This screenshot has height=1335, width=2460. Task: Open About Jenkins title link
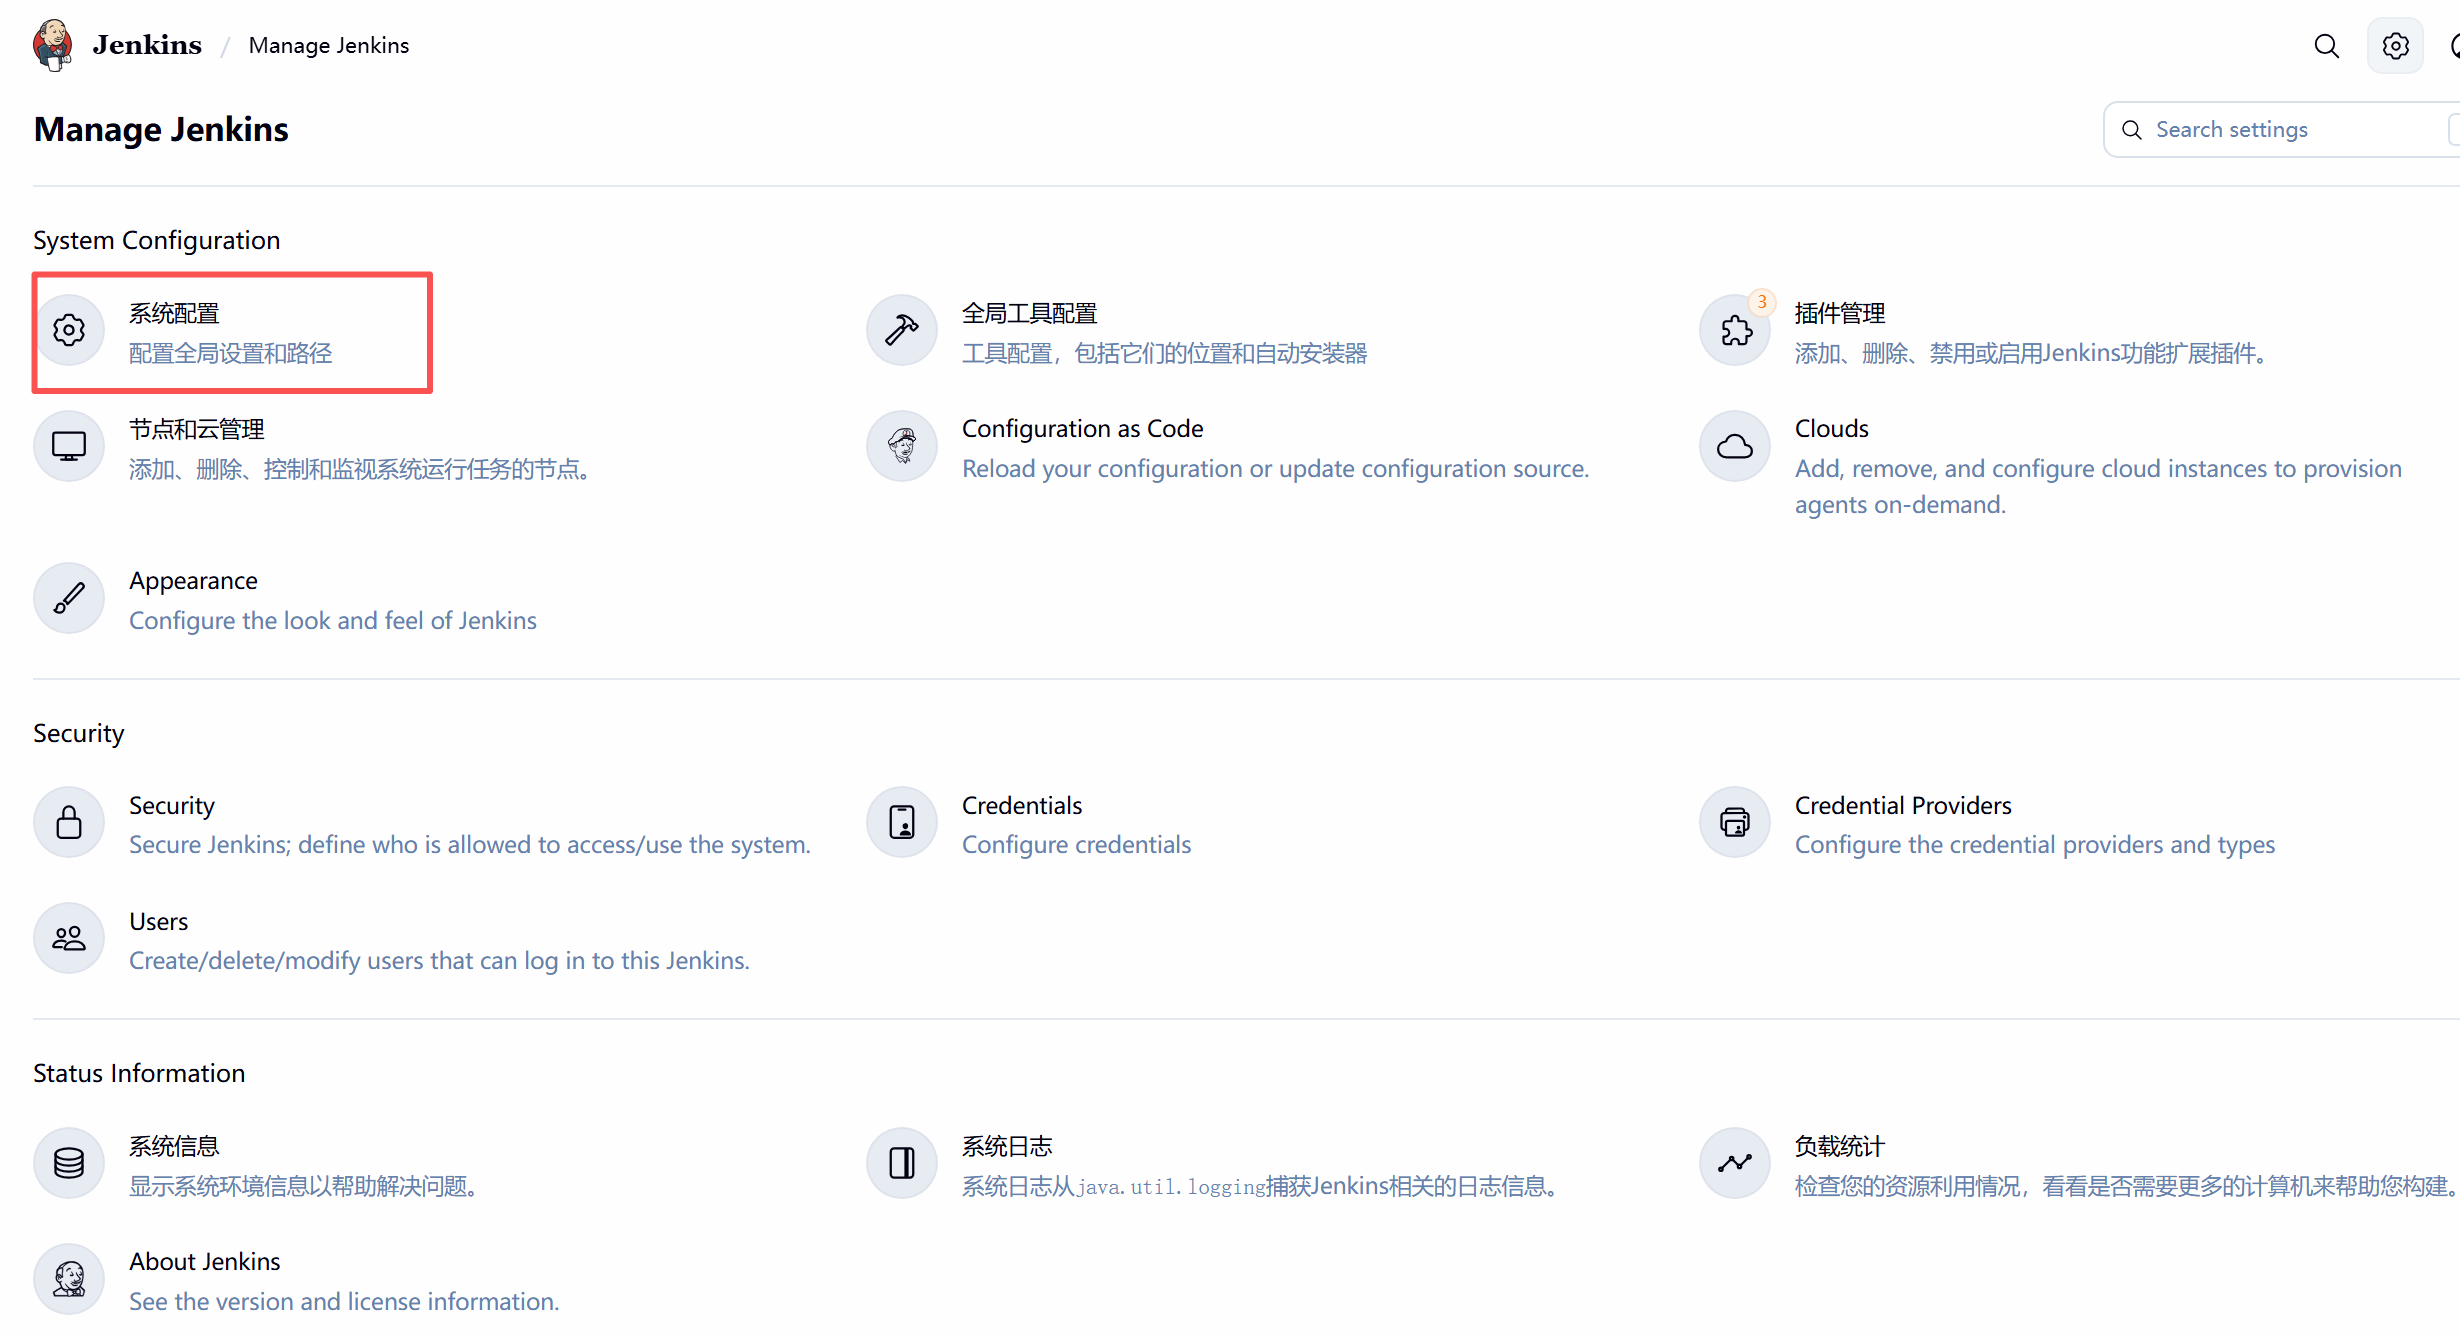(205, 1262)
